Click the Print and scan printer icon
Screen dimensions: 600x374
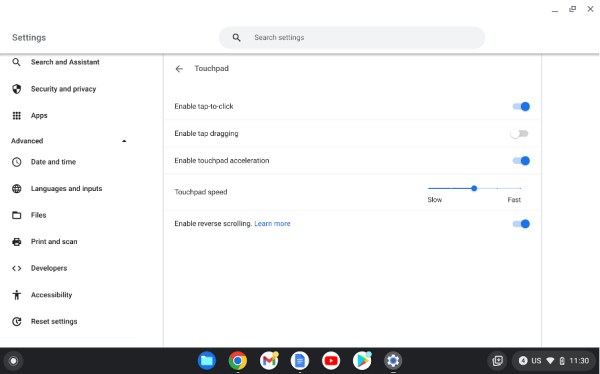click(16, 242)
